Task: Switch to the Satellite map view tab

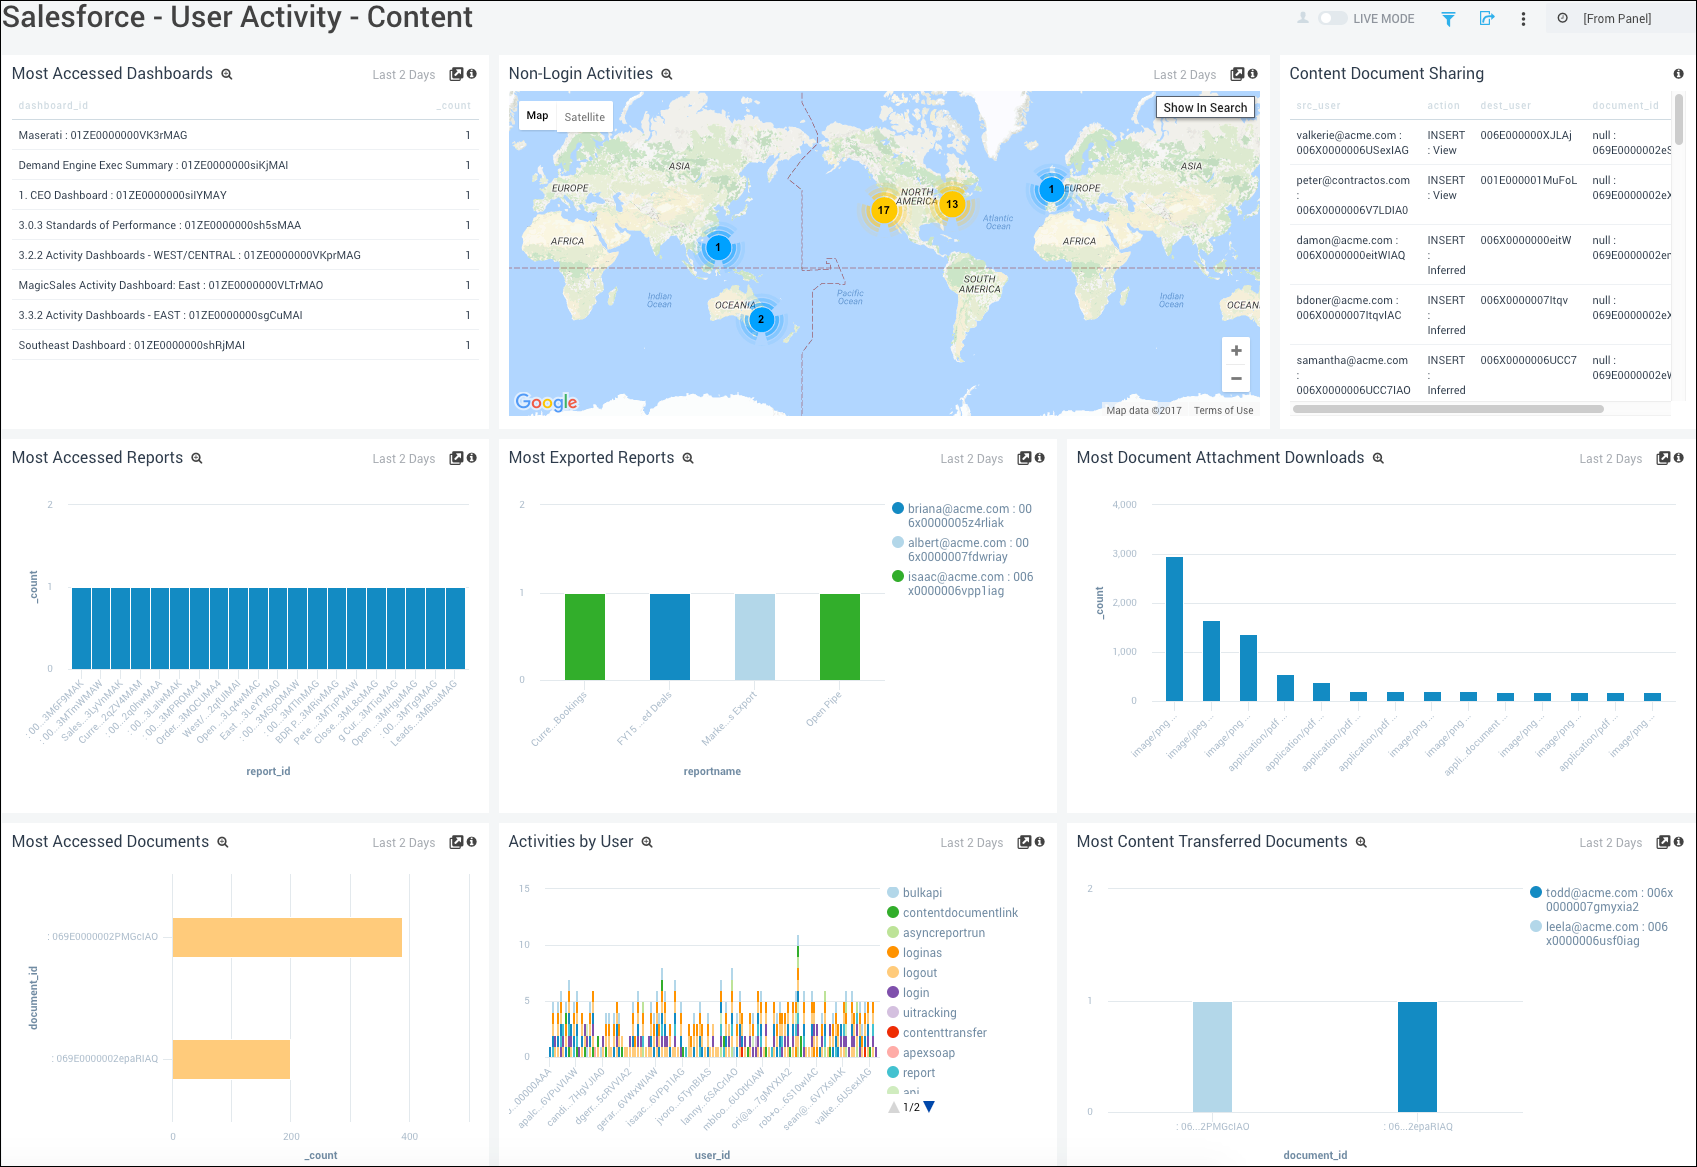Action: (584, 116)
